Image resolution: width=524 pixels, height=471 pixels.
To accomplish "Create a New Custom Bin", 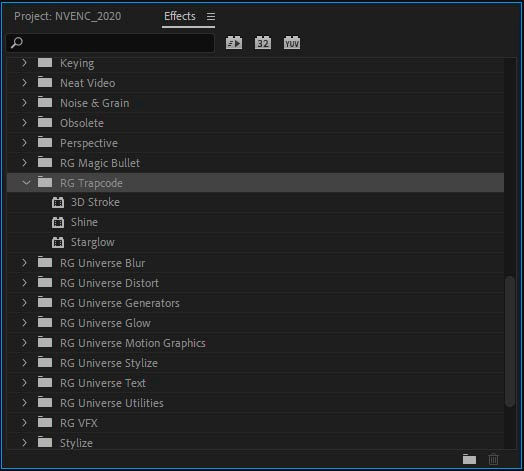I will tap(469, 459).
